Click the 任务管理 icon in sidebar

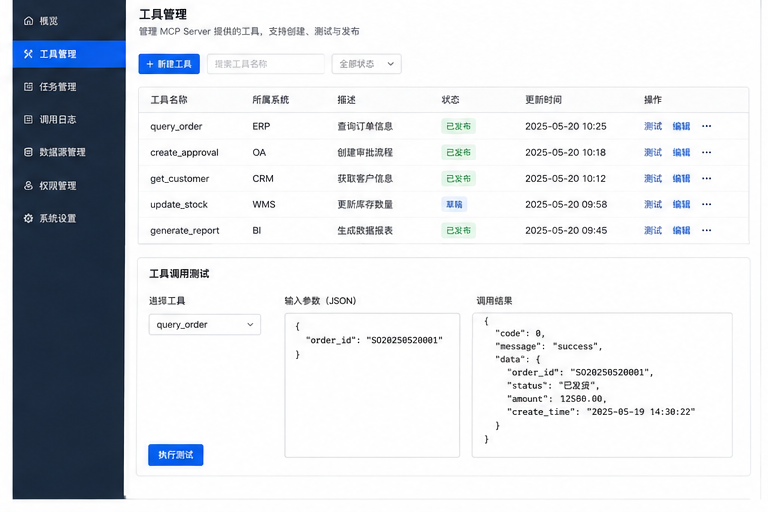coord(28,87)
